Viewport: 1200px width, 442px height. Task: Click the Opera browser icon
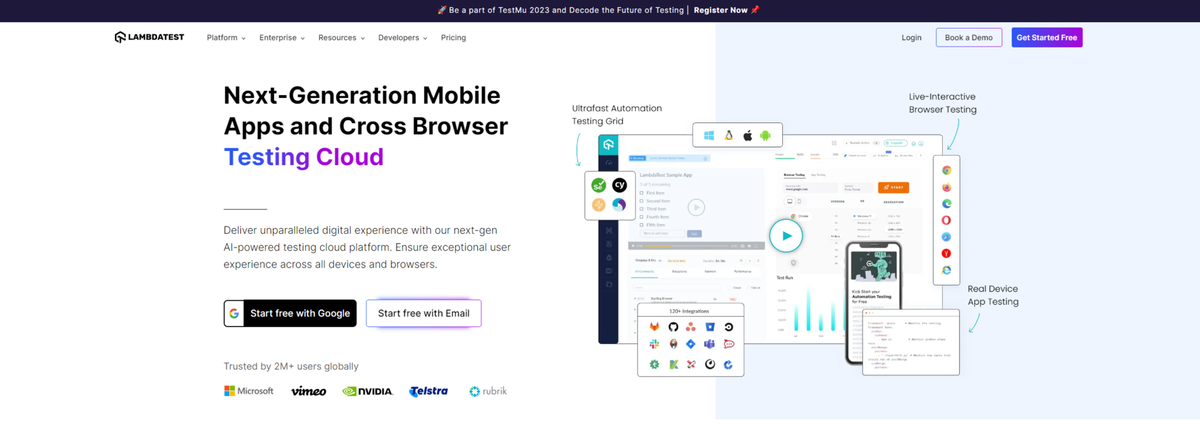click(946, 220)
